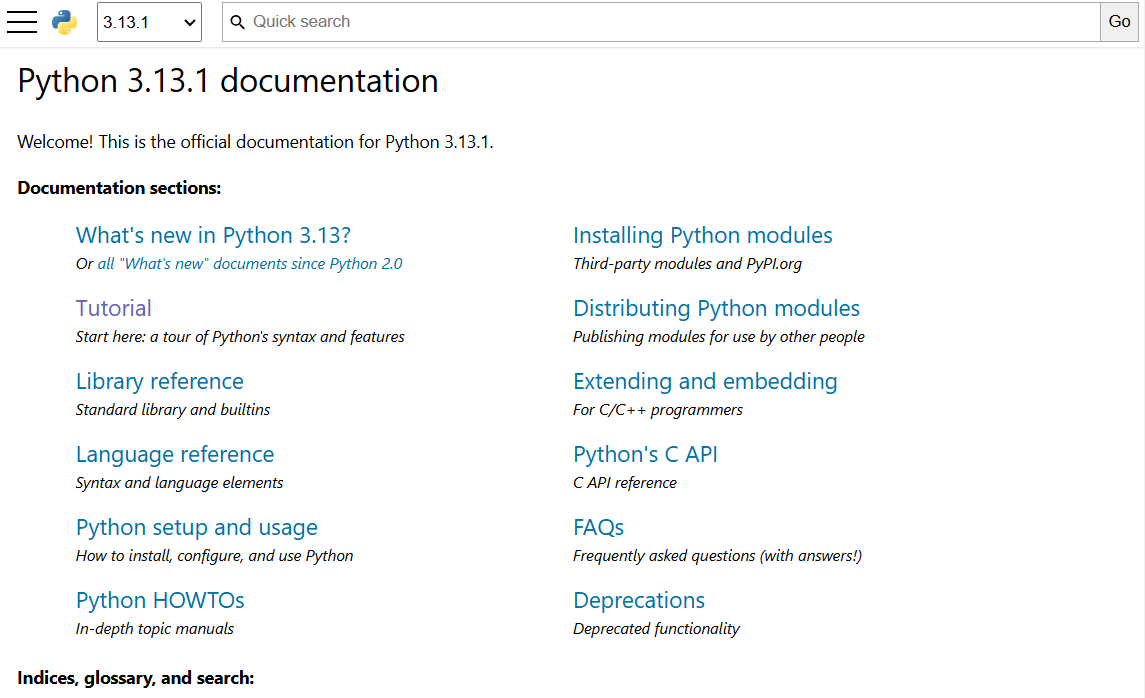Open the Python HOWTOs page
This screenshot has height=698, width=1145.
[160, 601]
